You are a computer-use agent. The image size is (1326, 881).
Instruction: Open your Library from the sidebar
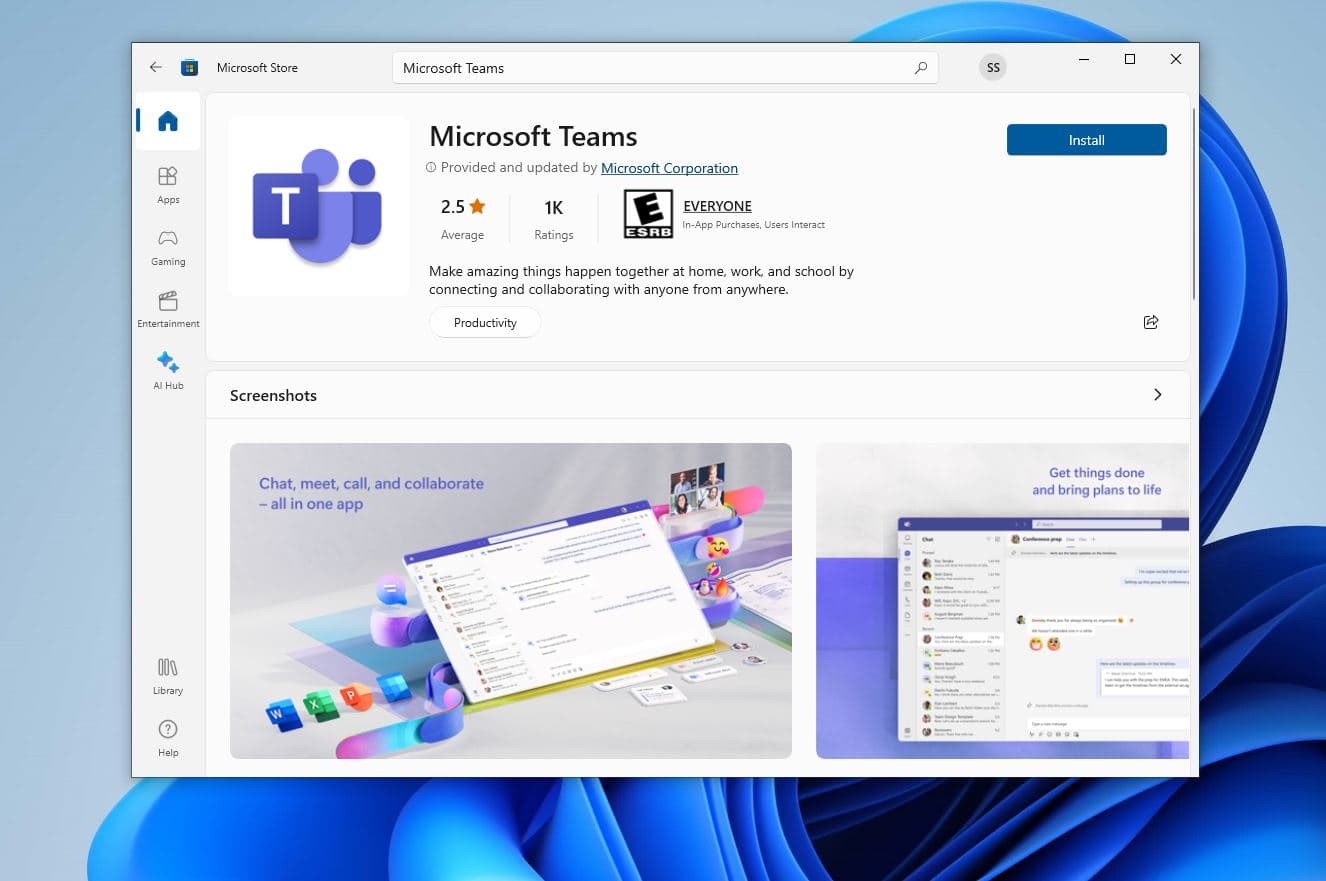pyautogui.click(x=167, y=674)
